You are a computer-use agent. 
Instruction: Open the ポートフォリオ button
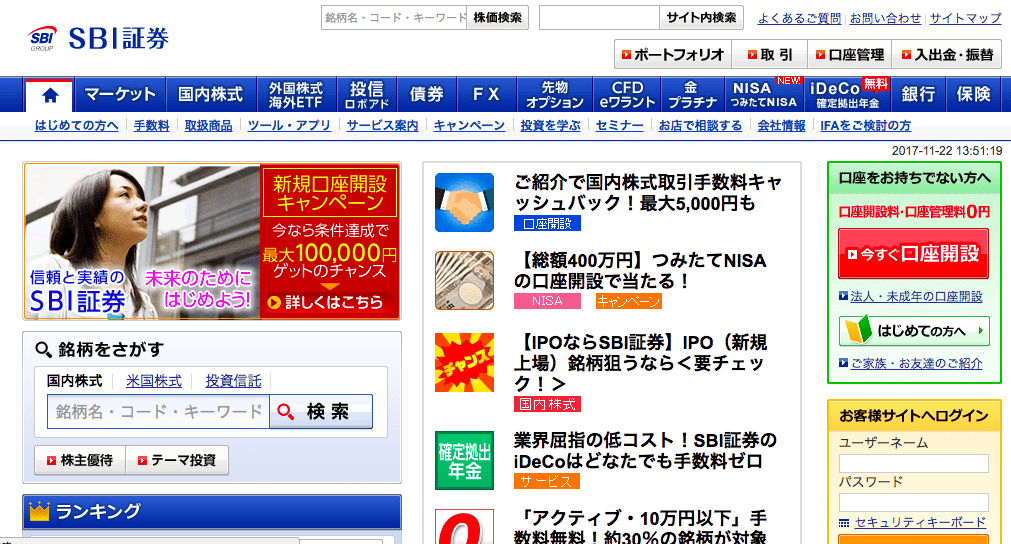point(672,54)
